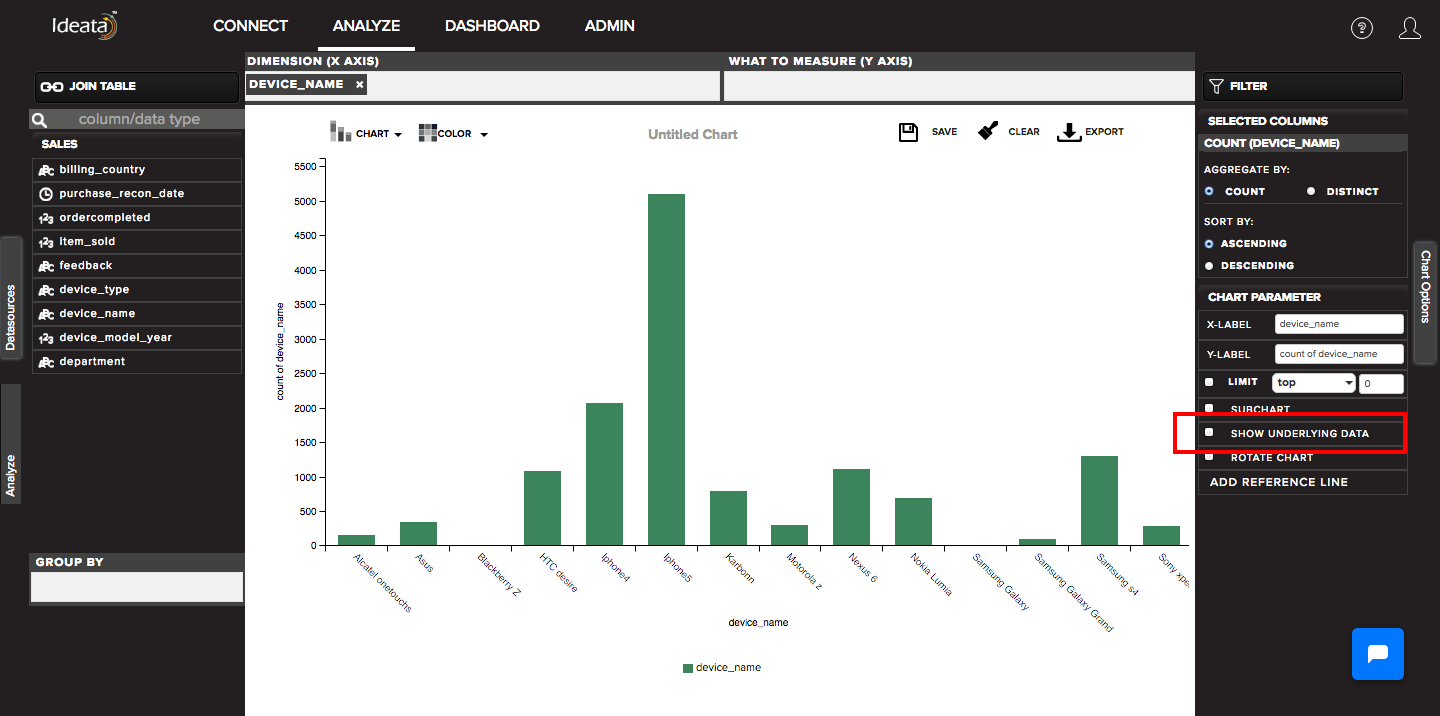Click the numeric icon beside device_model_year
Viewport: 1440px width, 716px height.
point(46,338)
